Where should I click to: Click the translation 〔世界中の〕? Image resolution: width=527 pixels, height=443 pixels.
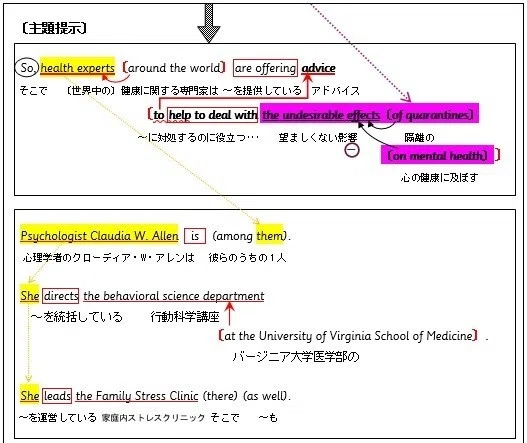pyautogui.click(x=91, y=90)
